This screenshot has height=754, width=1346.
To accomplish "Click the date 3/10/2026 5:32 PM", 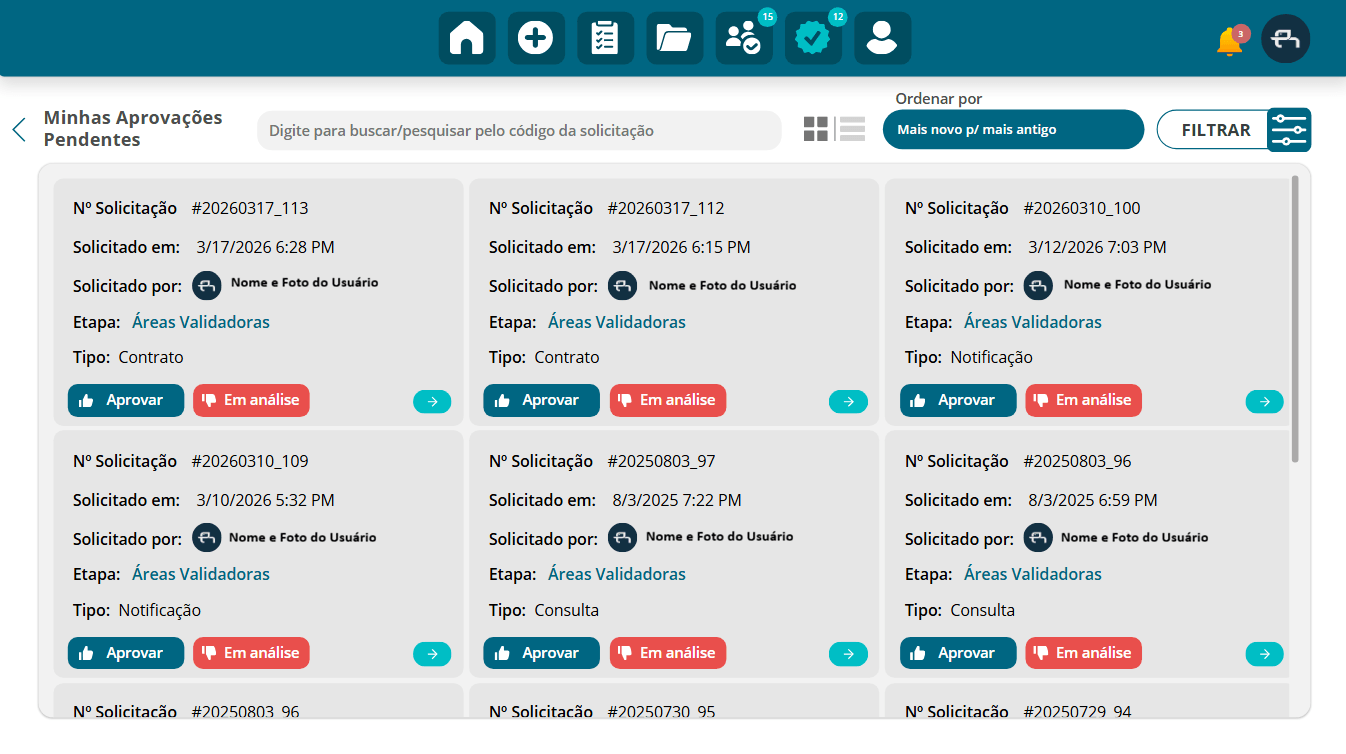I will tap(266, 500).
